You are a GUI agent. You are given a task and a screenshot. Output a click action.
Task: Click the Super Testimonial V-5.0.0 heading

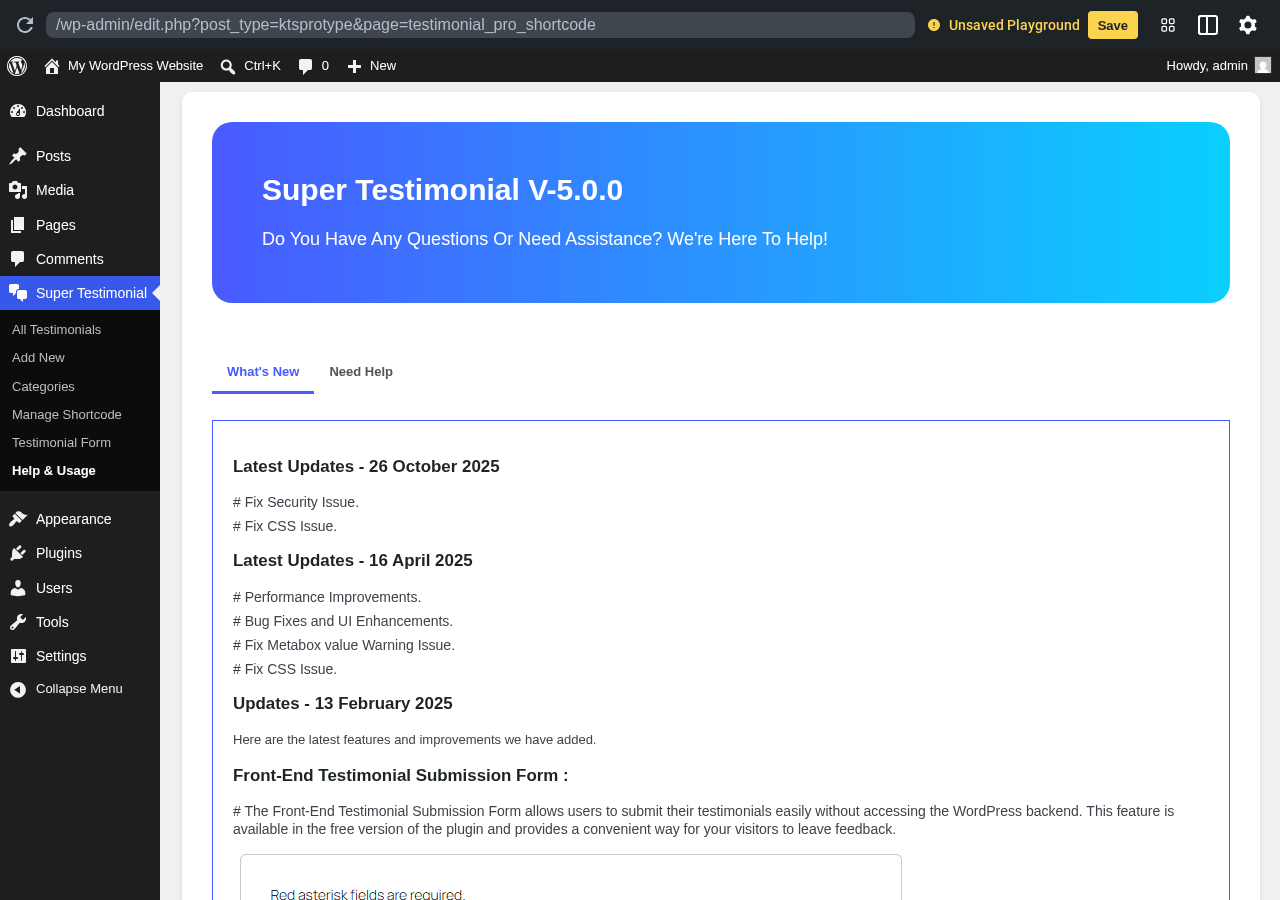(x=442, y=190)
